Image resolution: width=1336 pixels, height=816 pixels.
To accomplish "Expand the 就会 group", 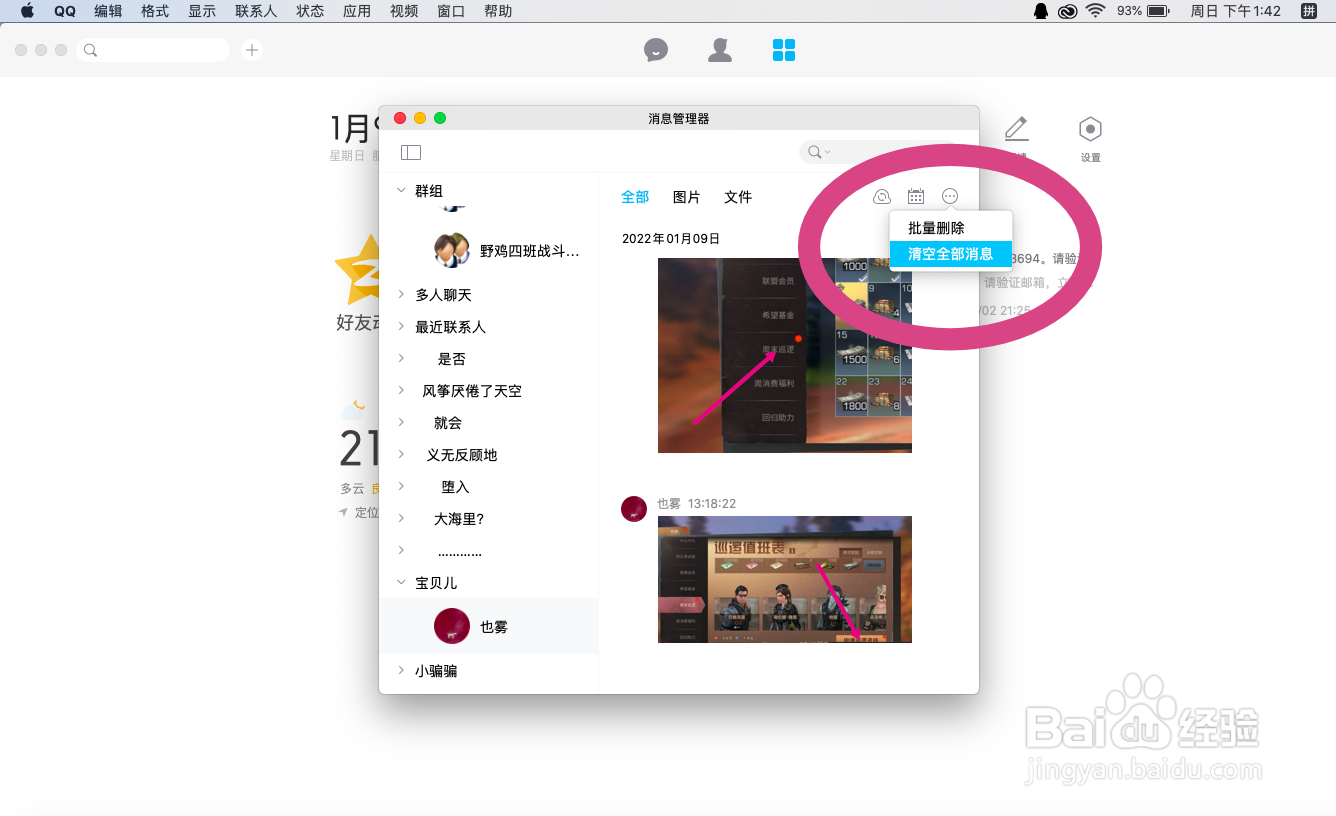I will [401, 422].
